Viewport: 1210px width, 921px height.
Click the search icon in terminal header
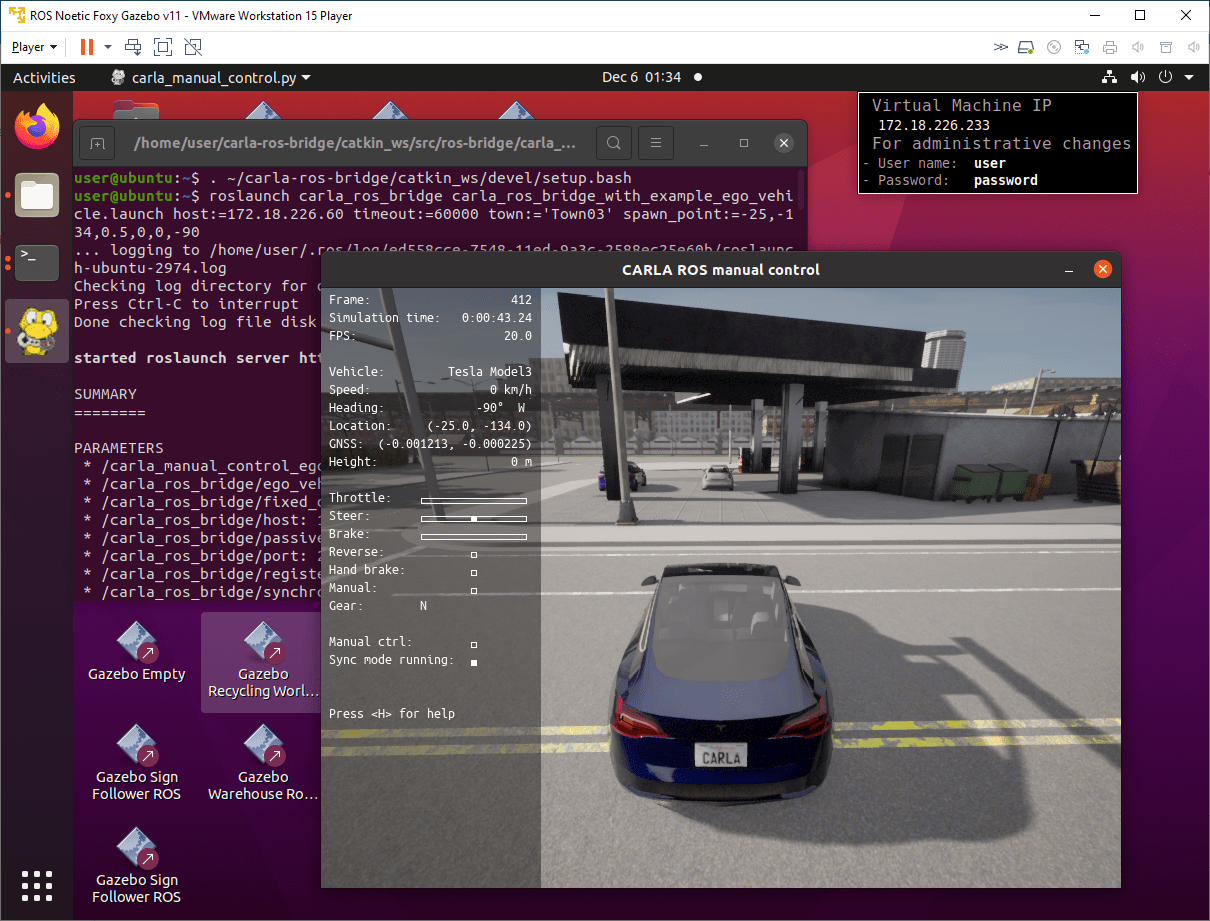pyautogui.click(x=614, y=143)
